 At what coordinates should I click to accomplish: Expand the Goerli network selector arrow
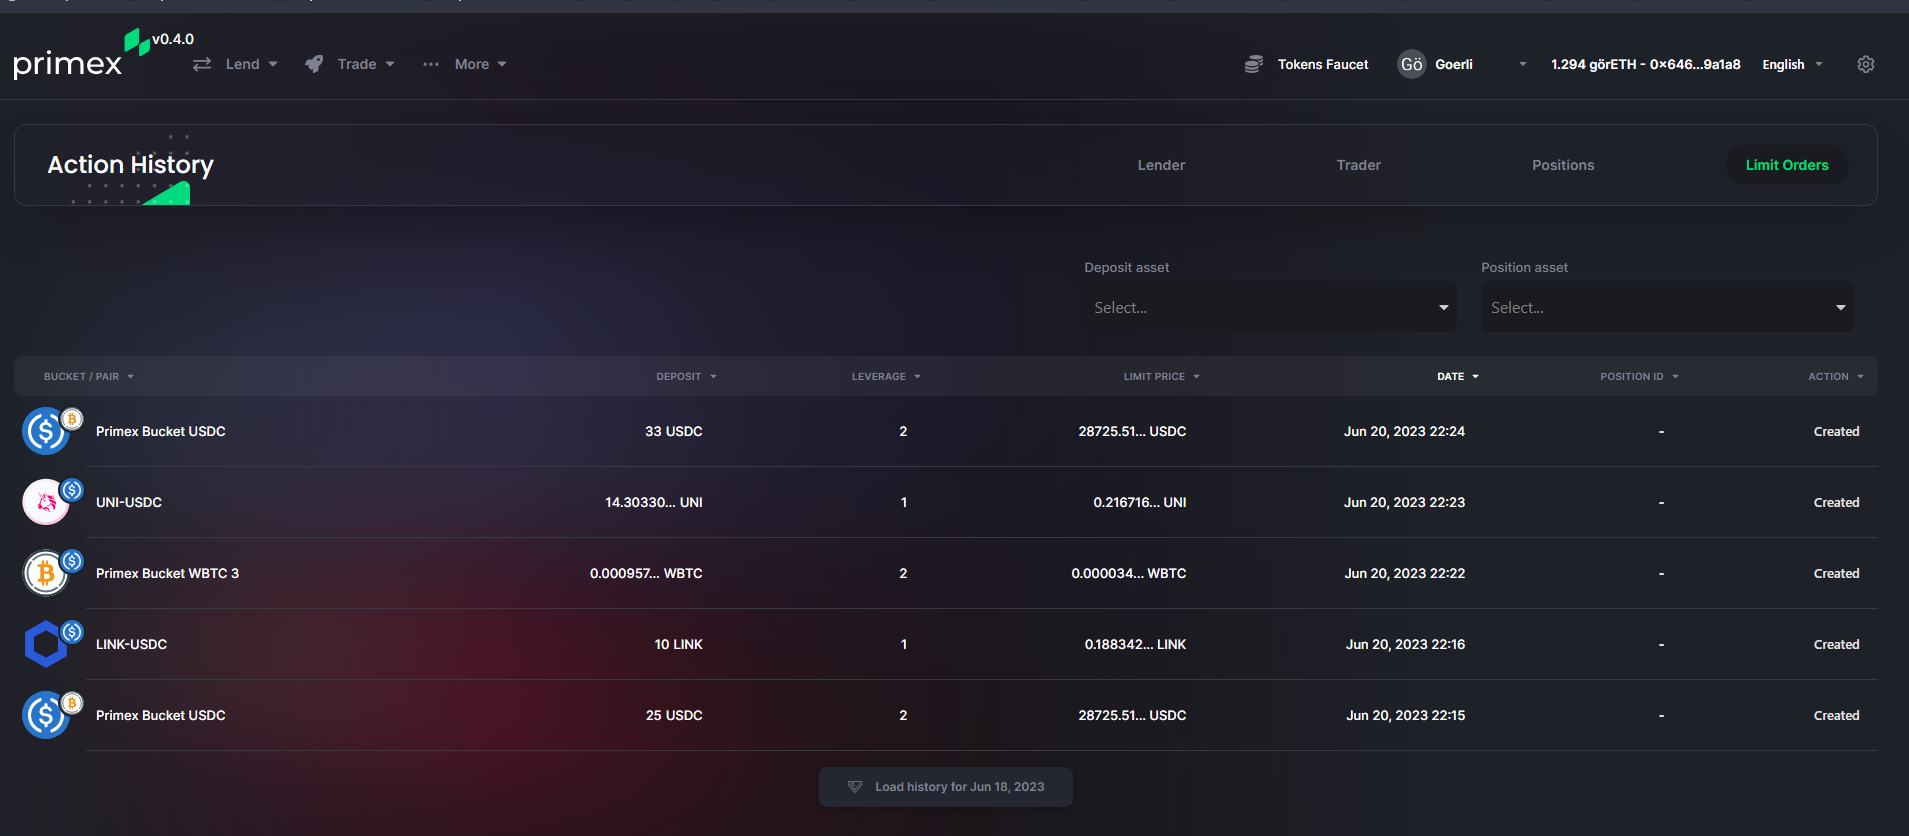[x=1522, y=64]
